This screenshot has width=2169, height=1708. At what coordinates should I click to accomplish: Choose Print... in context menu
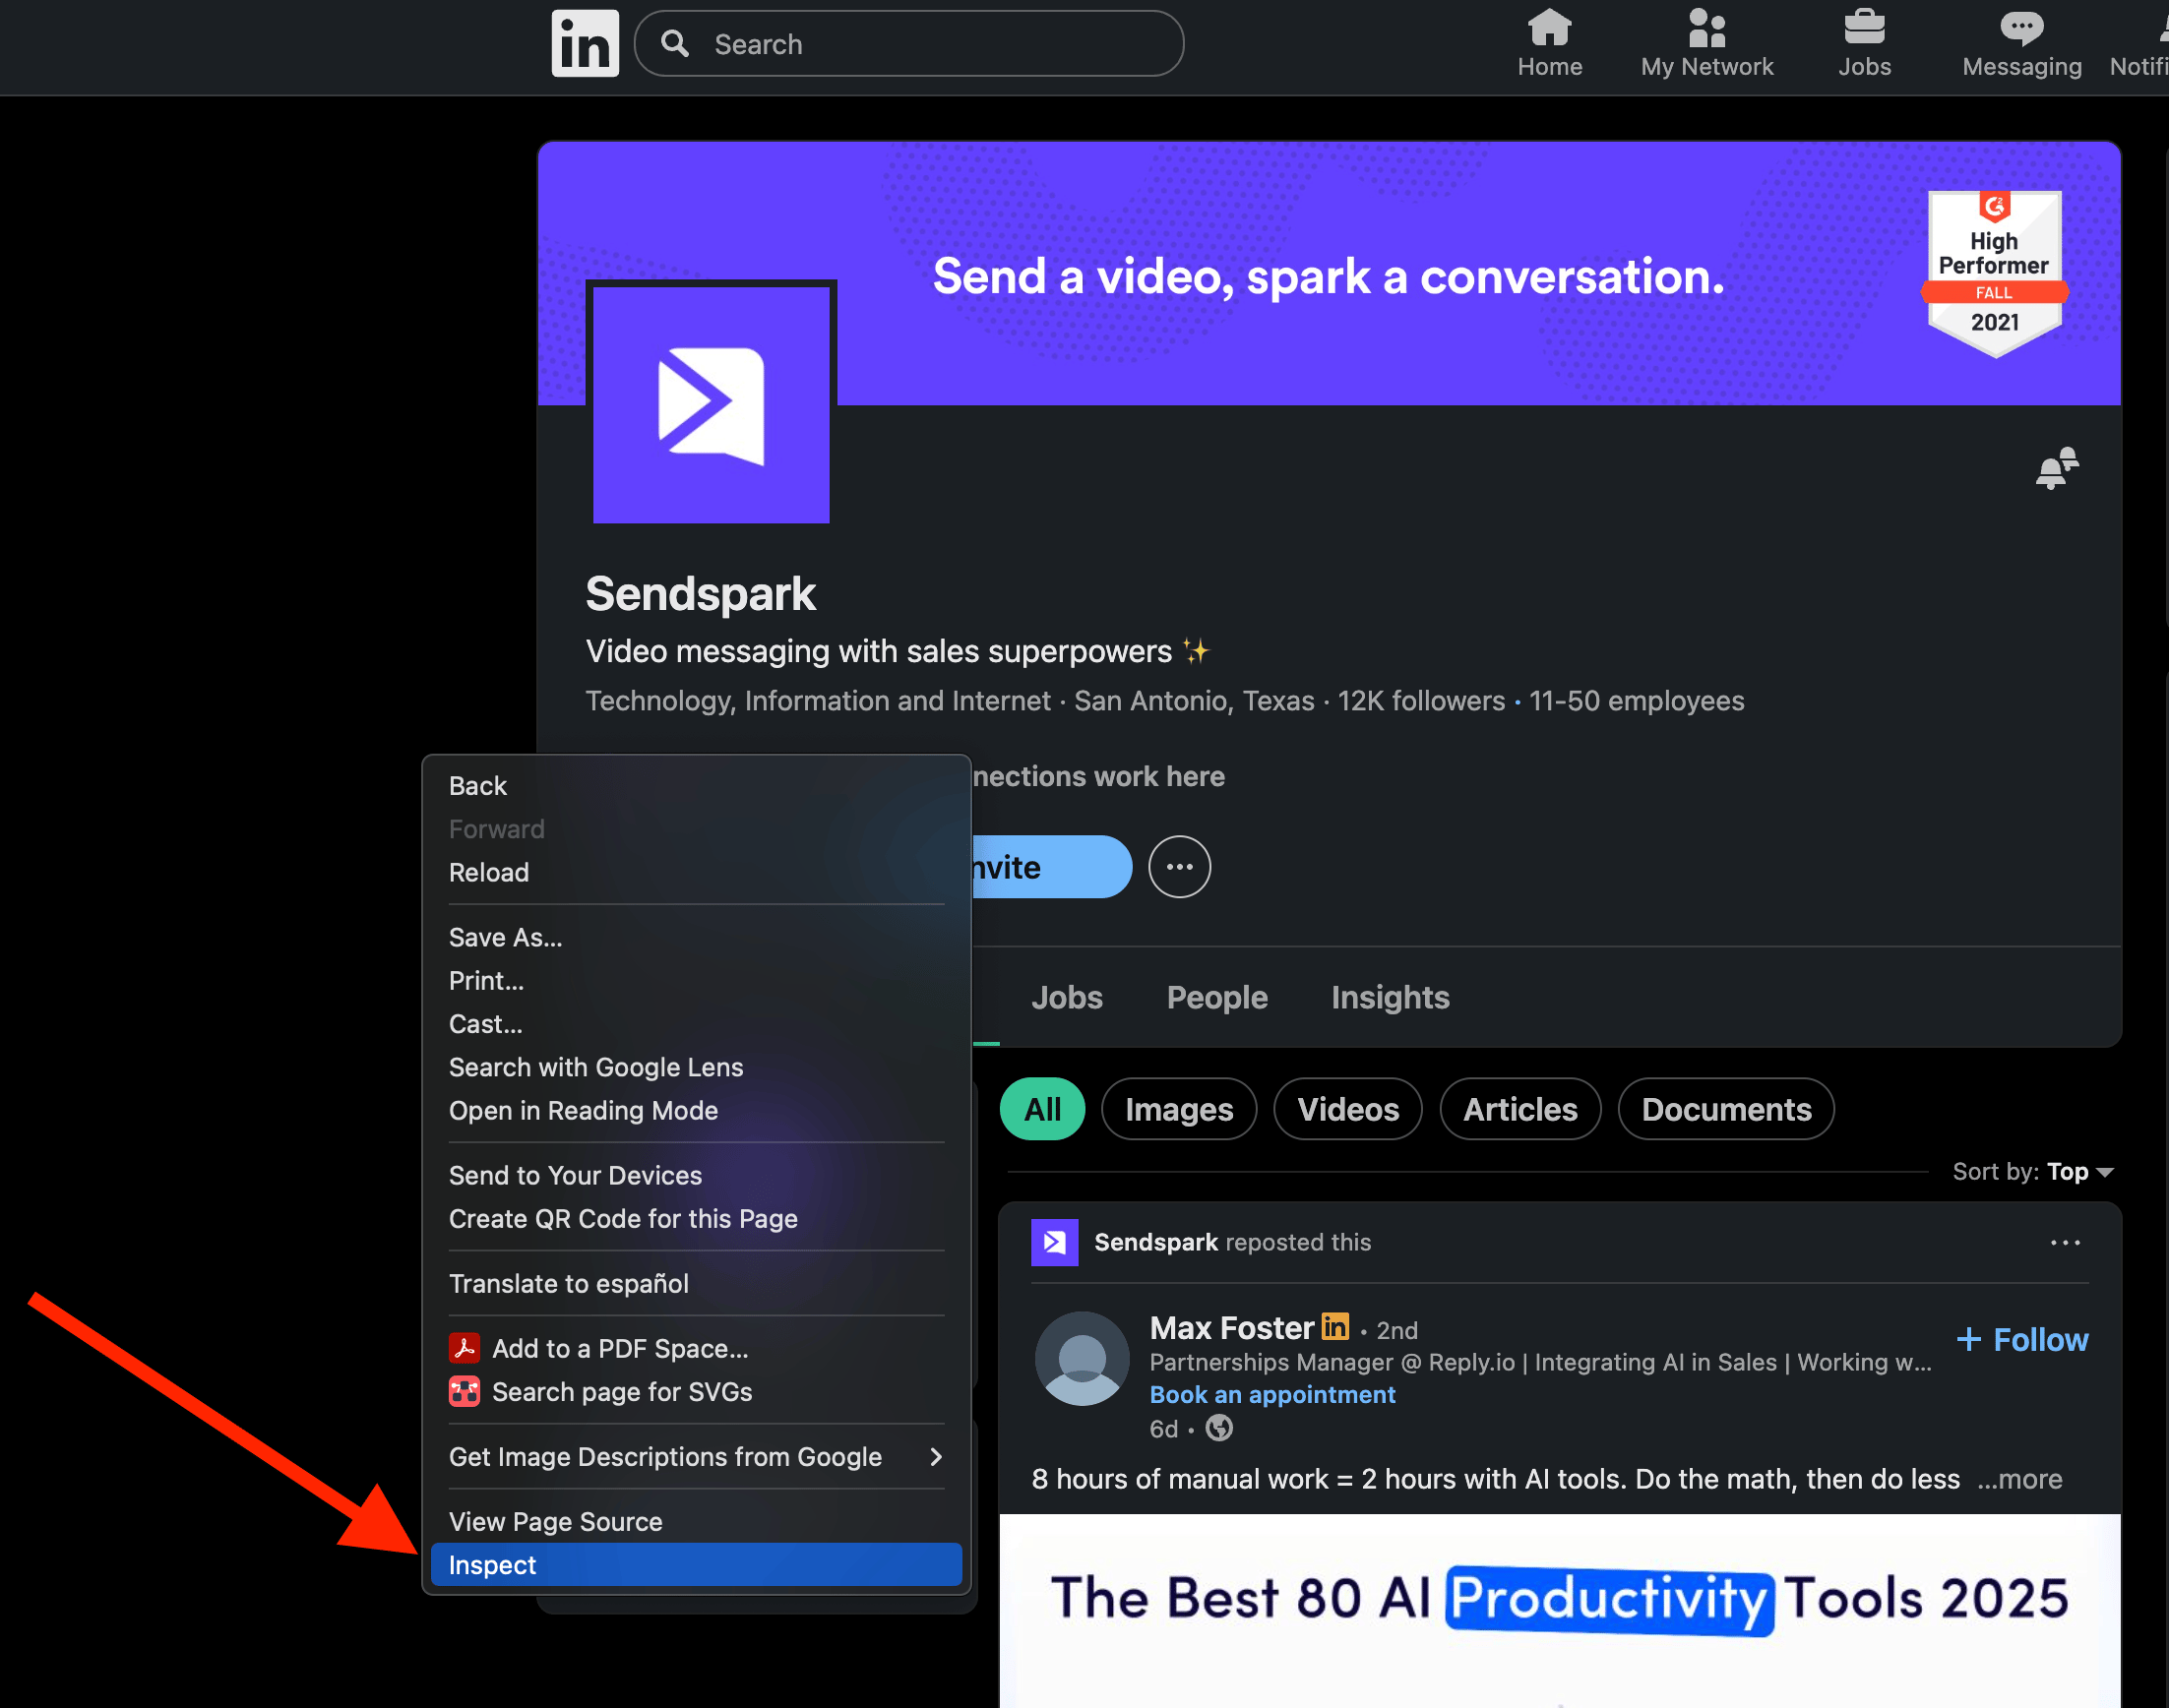(x=696, y=981)
